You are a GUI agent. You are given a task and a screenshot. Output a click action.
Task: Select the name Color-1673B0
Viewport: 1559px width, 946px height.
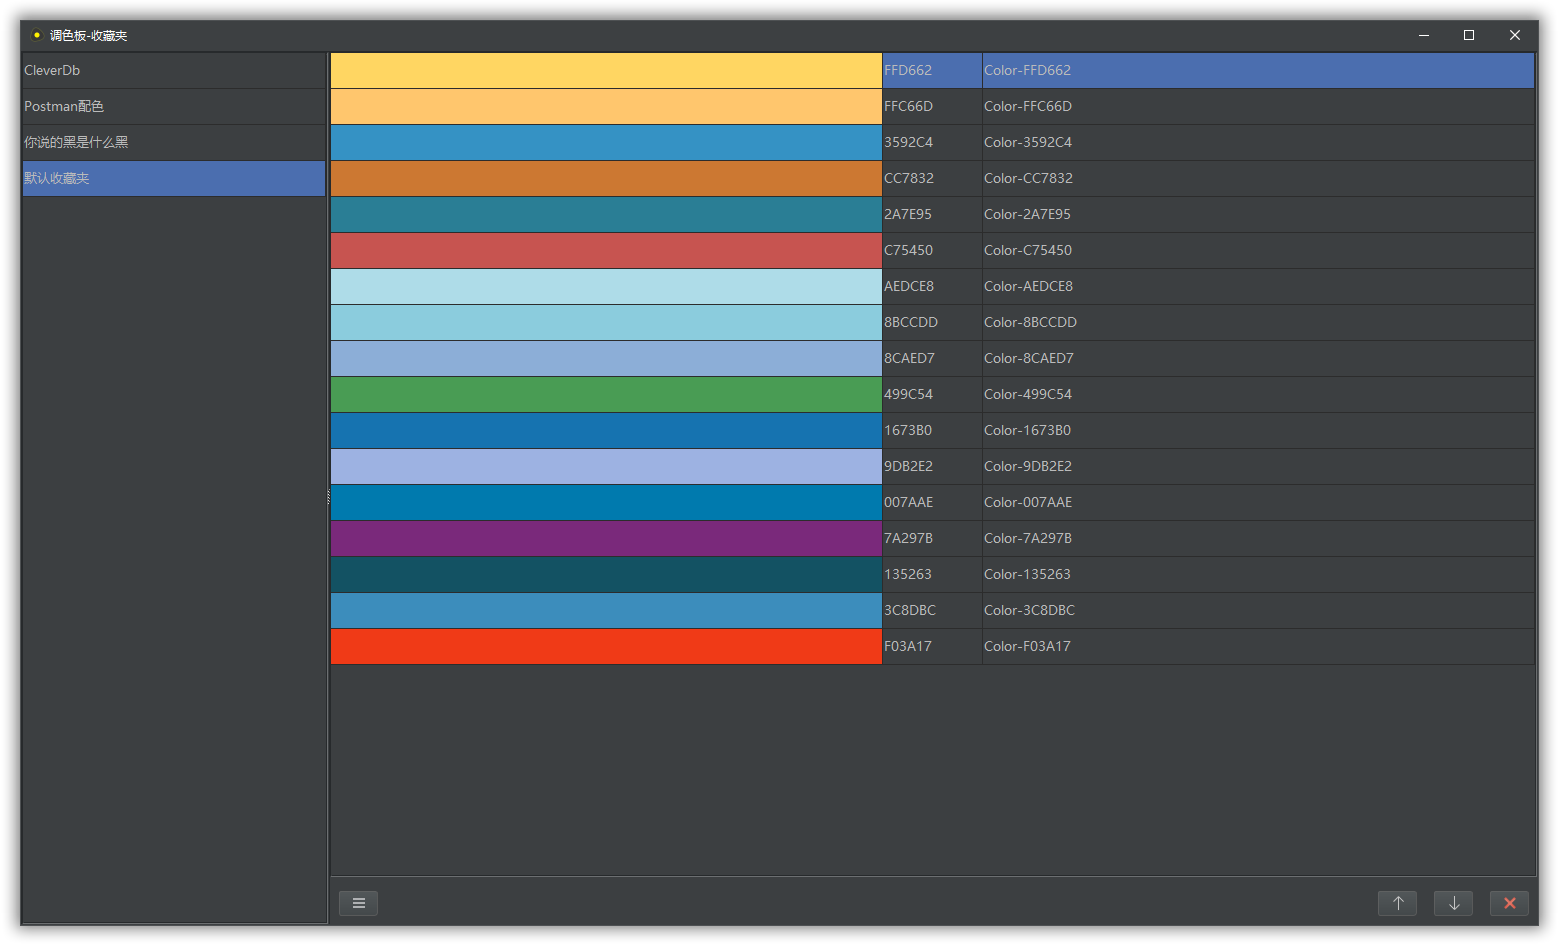(1258, 430)
